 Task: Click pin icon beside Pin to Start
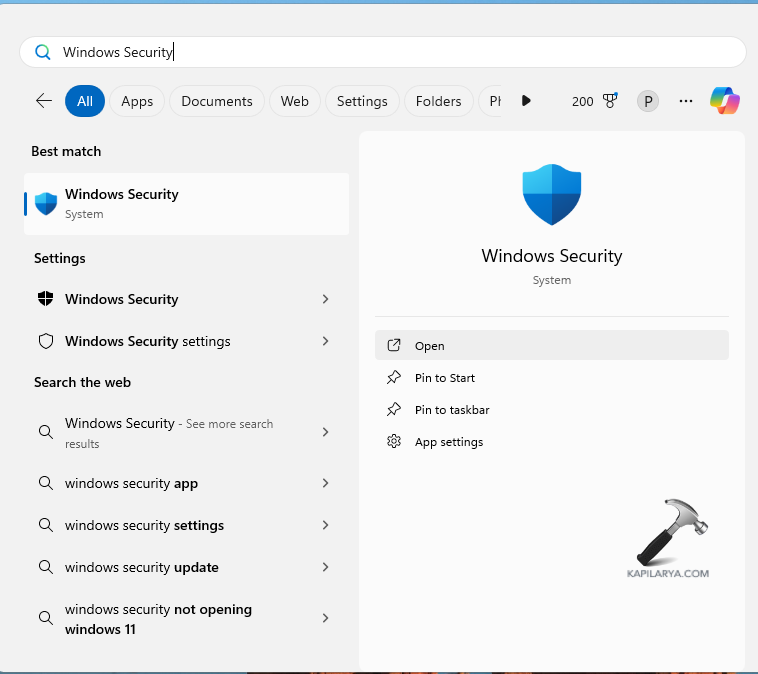(394, 377)
